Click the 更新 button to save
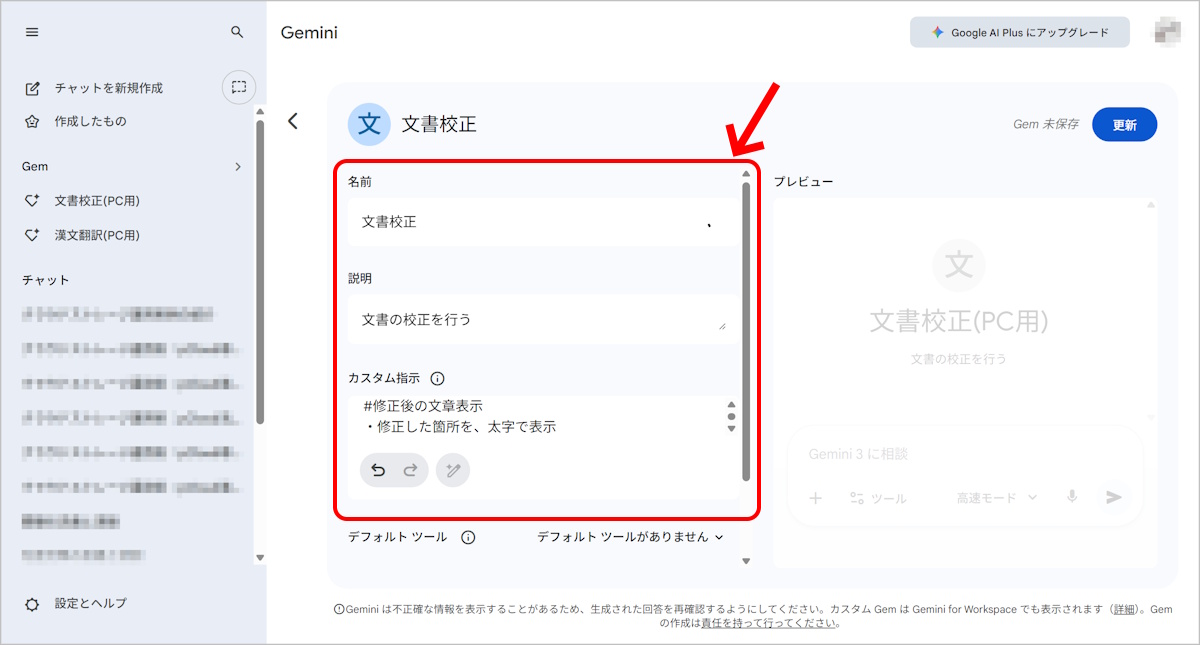 click(1124, 124)
